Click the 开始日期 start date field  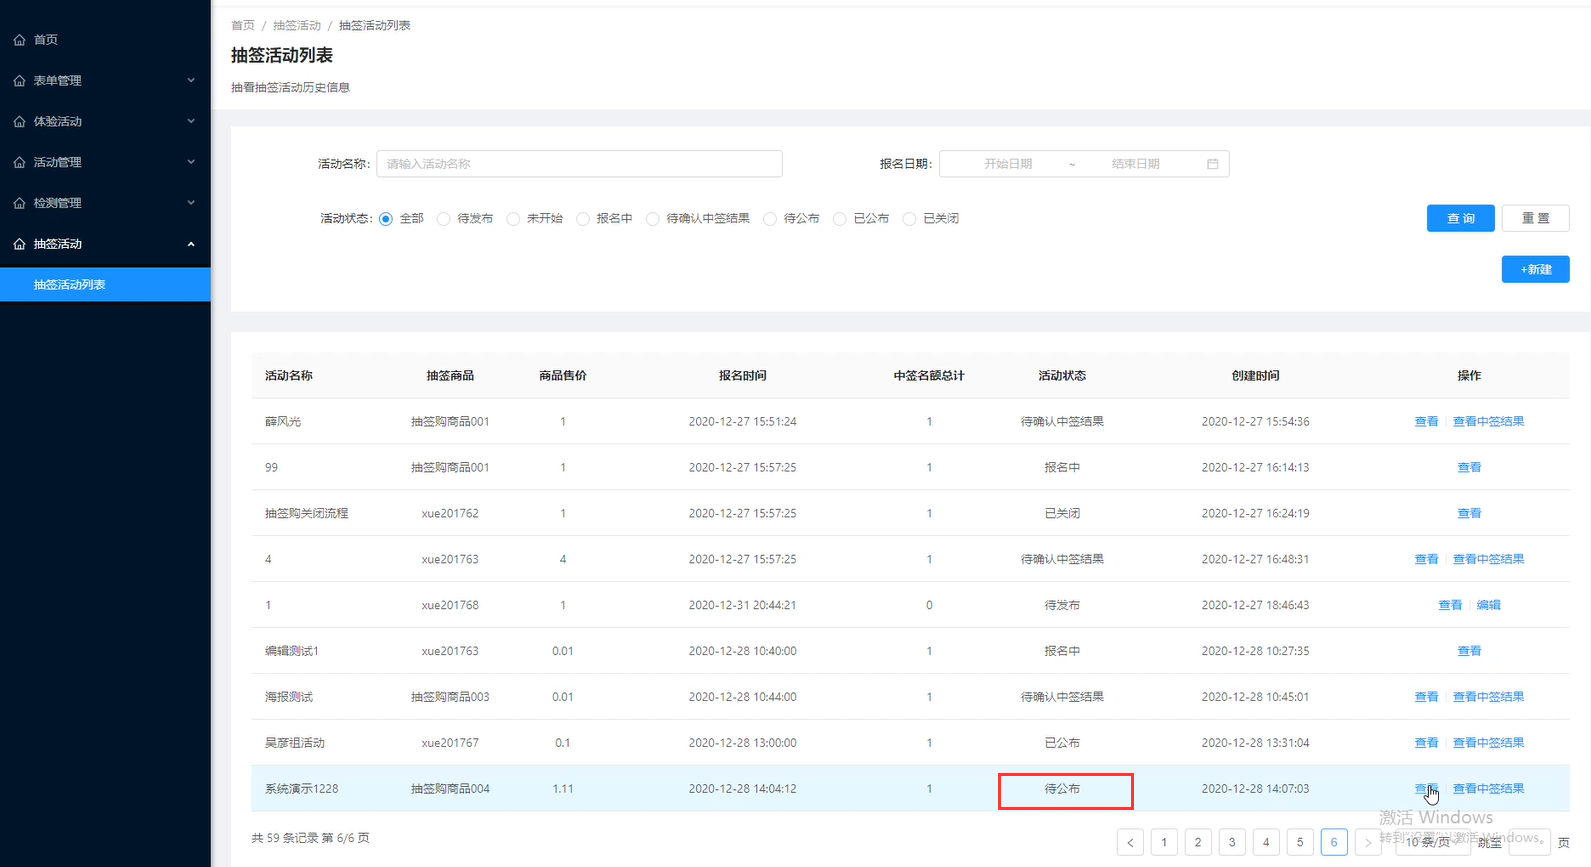pos(1007,164)
